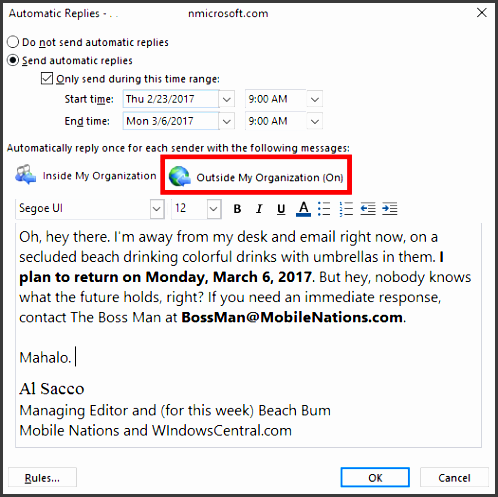Click the Thu 2/23/2017 start date field
Viewport: 498px width, 497px height.
point(171,99)
